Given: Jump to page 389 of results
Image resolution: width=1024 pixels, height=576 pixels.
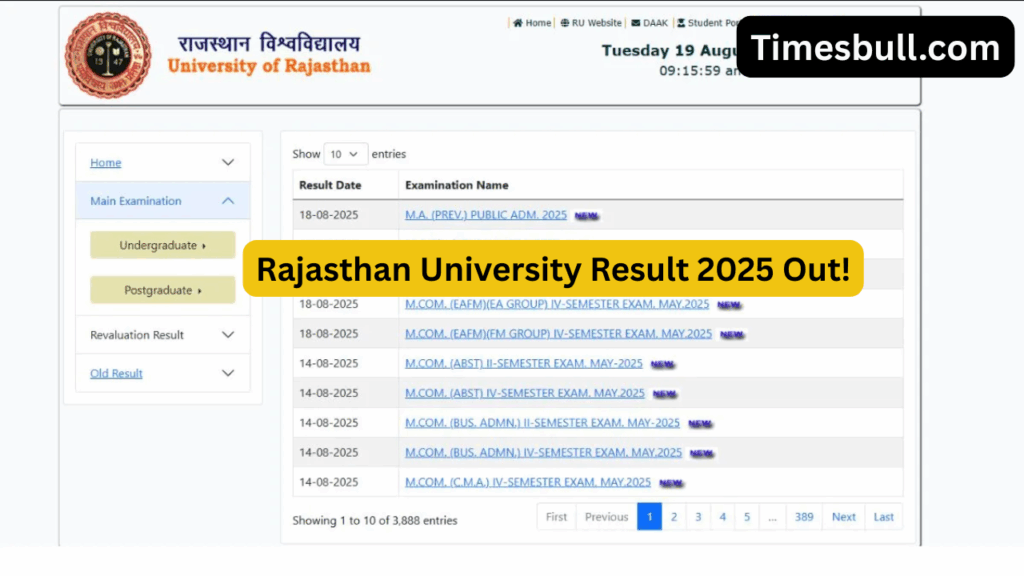Looking at the screenshot, I should (804, 517).
